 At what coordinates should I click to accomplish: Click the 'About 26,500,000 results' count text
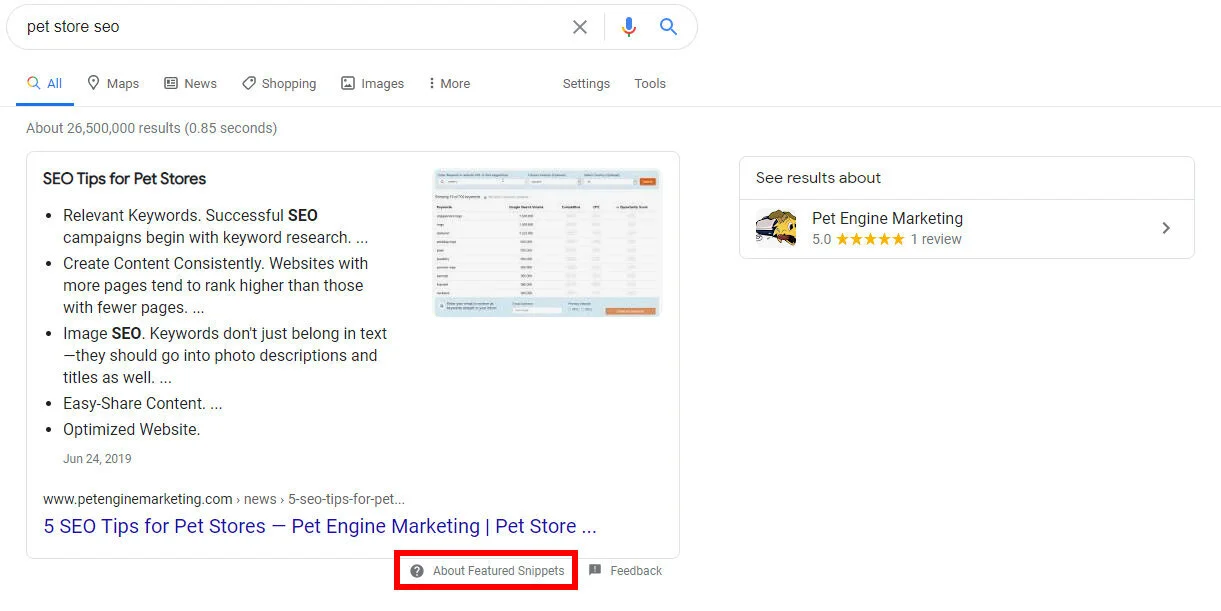152,128
